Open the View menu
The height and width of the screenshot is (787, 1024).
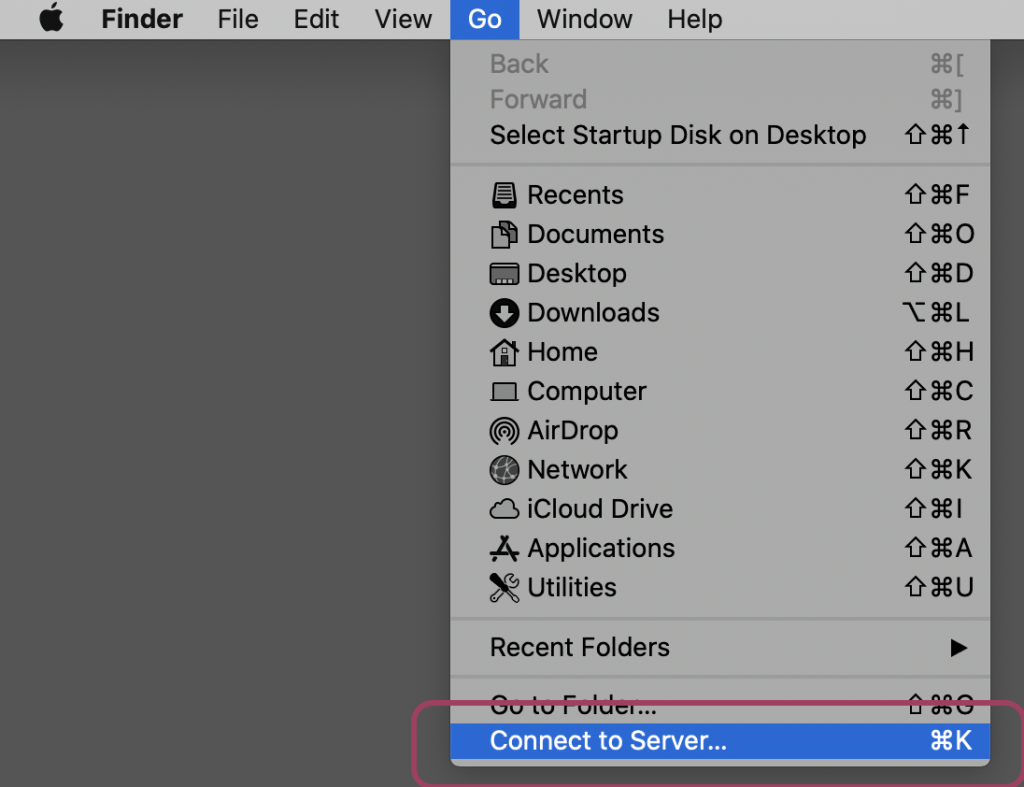[x=403, y=19]
